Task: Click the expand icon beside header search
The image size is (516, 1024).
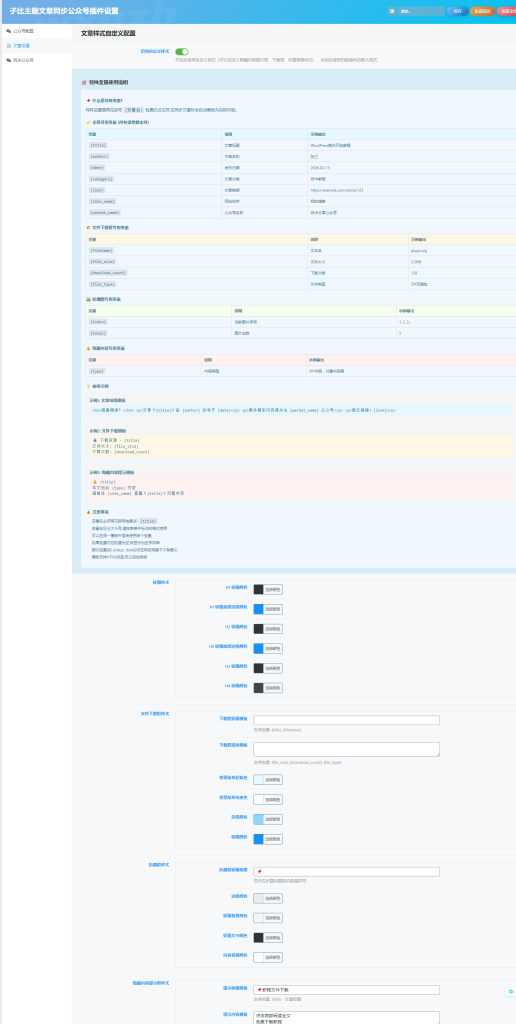Action: tap(392, 11)
